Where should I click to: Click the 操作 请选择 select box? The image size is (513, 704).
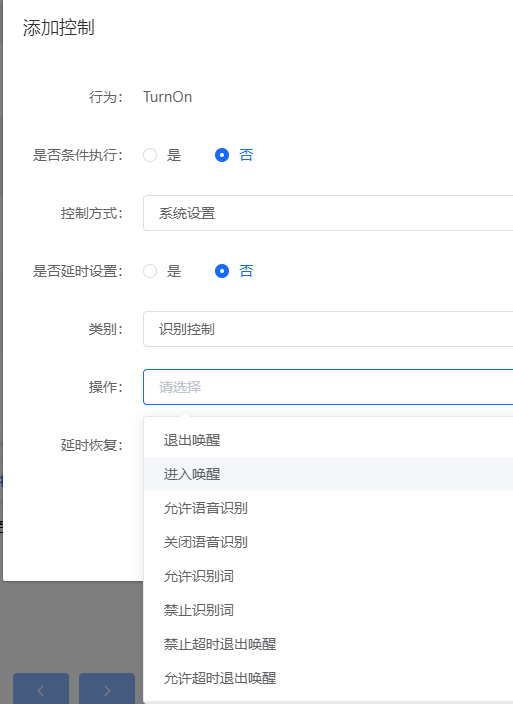(x=328, y=387)
